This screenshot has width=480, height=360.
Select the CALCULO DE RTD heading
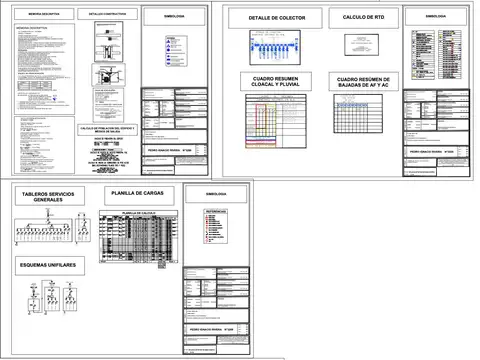coord(363,17)
